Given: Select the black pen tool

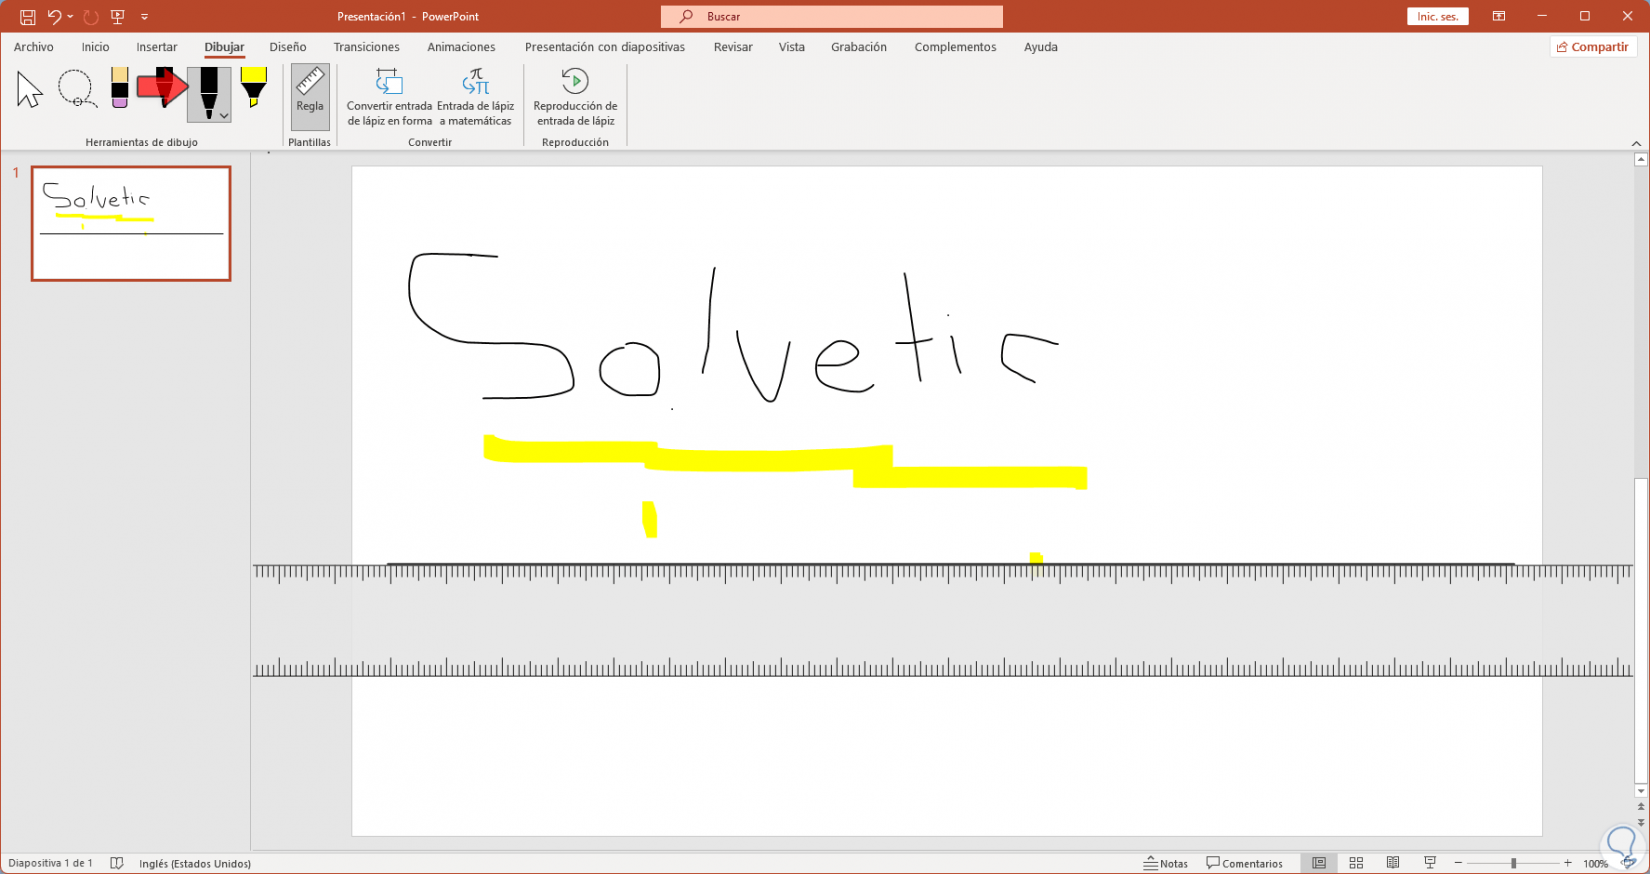Looking at the screenshot, I should pyautogui.click(x=208, y=95).
